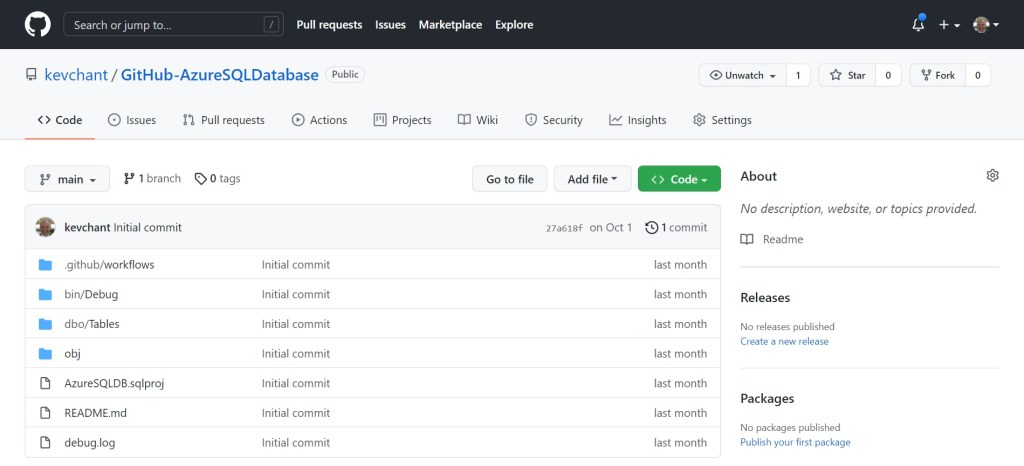Open Initial commit message on README.md row
The width and height of the screenshot is (1024, 466).
coord(296,413)
